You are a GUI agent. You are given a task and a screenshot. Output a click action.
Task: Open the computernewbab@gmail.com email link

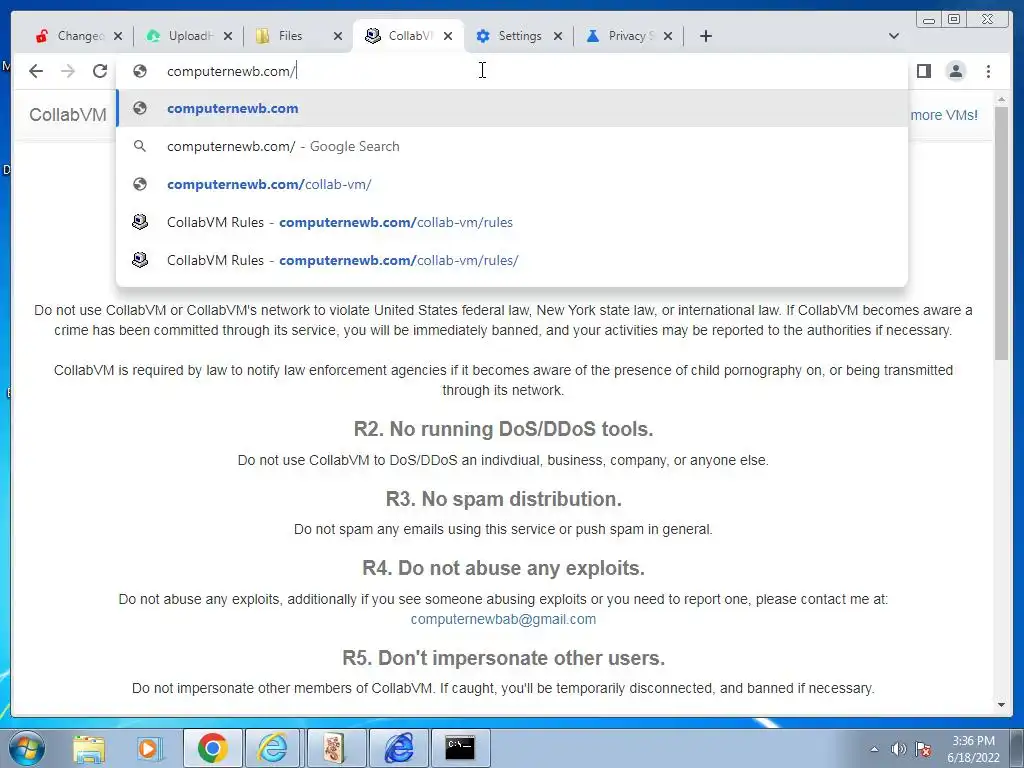(503, 619)
